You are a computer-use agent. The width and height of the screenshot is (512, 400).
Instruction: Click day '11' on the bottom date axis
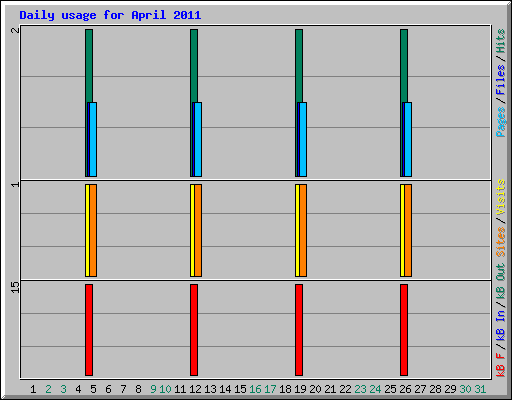(x=180, y=389)
